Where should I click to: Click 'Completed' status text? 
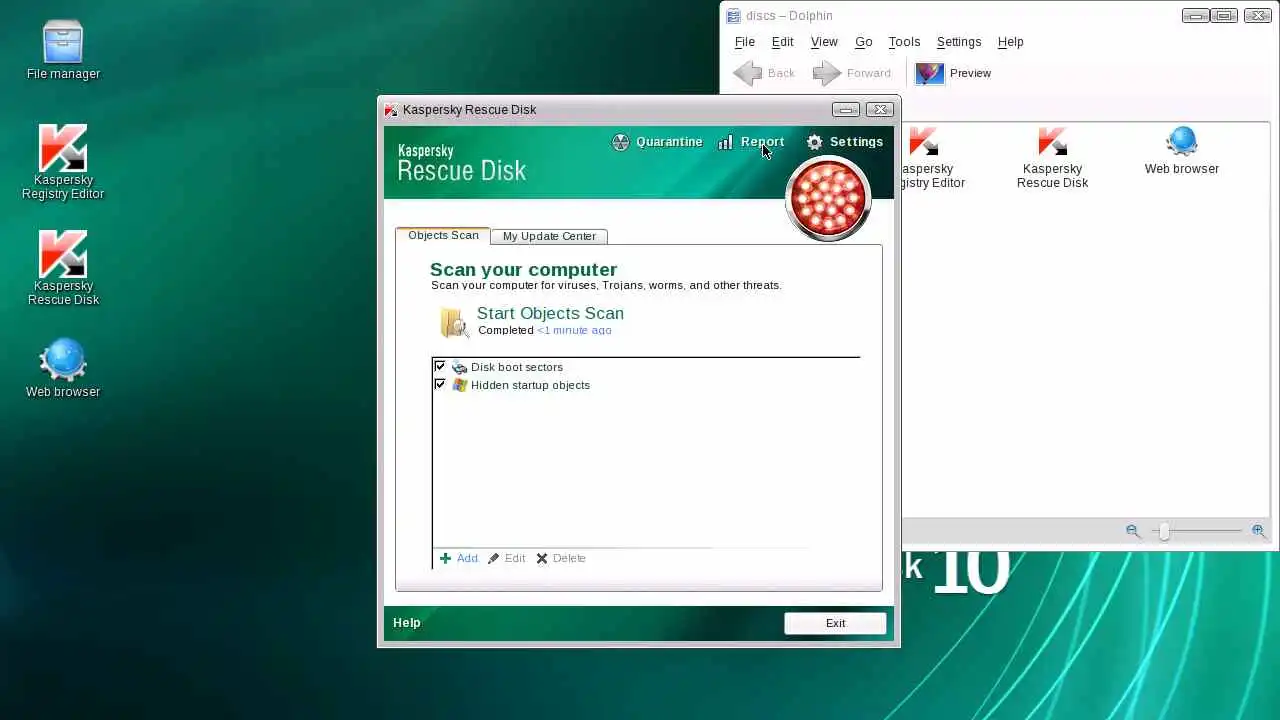click(506, 330)
